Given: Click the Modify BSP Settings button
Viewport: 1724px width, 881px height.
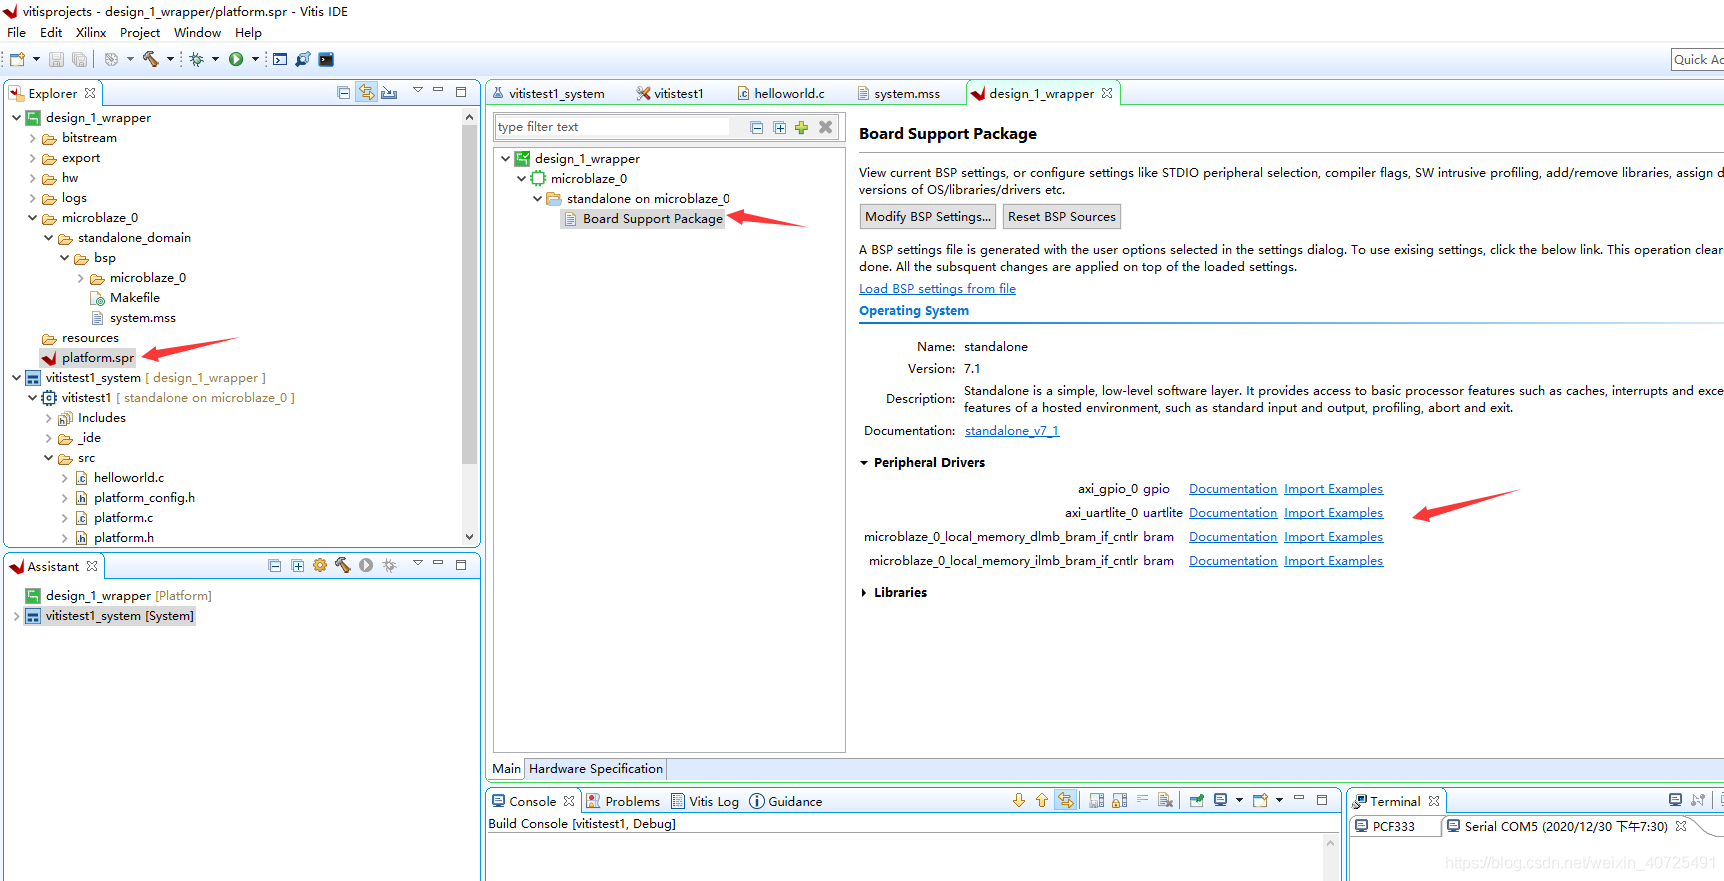Looking at the screenshot, I should pyautogui.click(x=928, y=217).
